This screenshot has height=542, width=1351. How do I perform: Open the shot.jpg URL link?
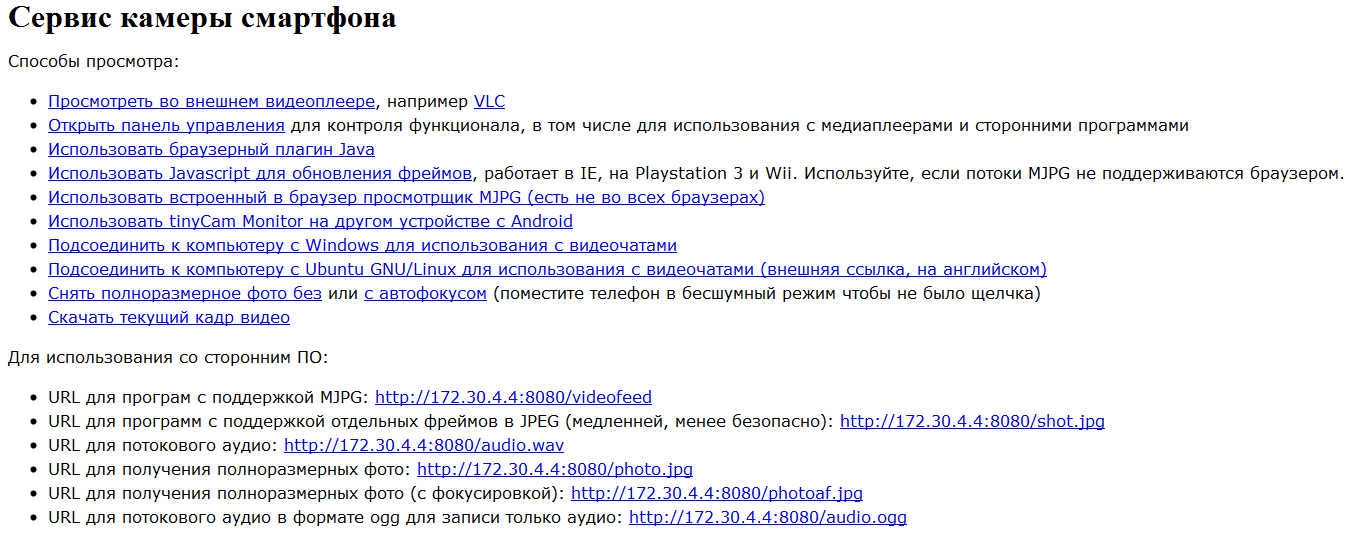[x=972, y=421]
